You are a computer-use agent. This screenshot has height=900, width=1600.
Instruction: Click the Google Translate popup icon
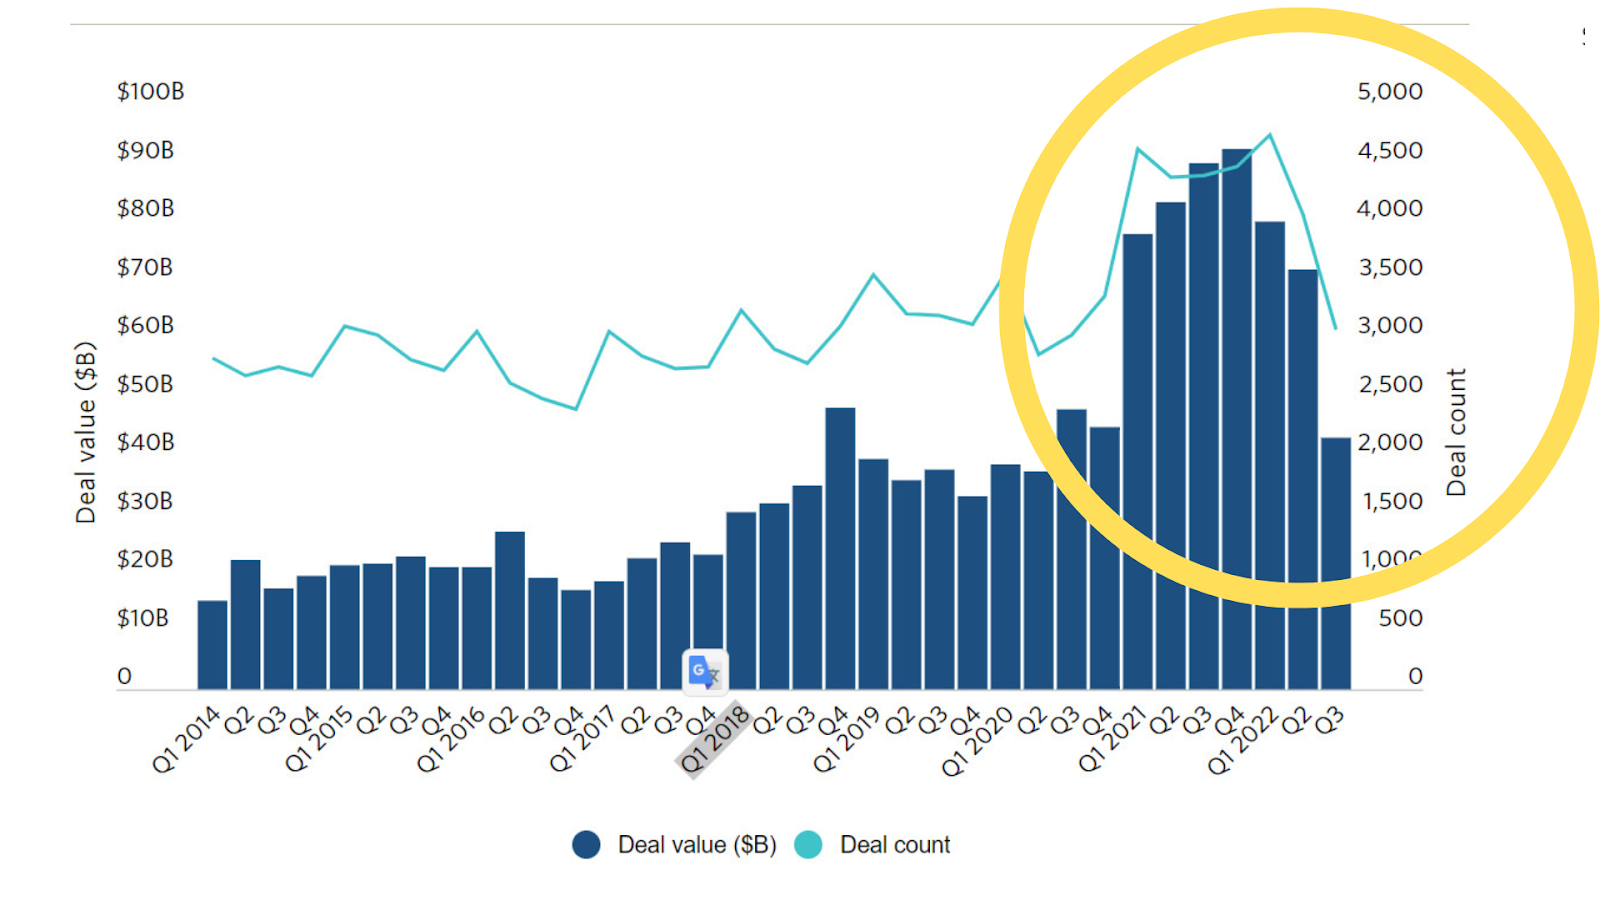pyautogui.click(x=705, y=671)
